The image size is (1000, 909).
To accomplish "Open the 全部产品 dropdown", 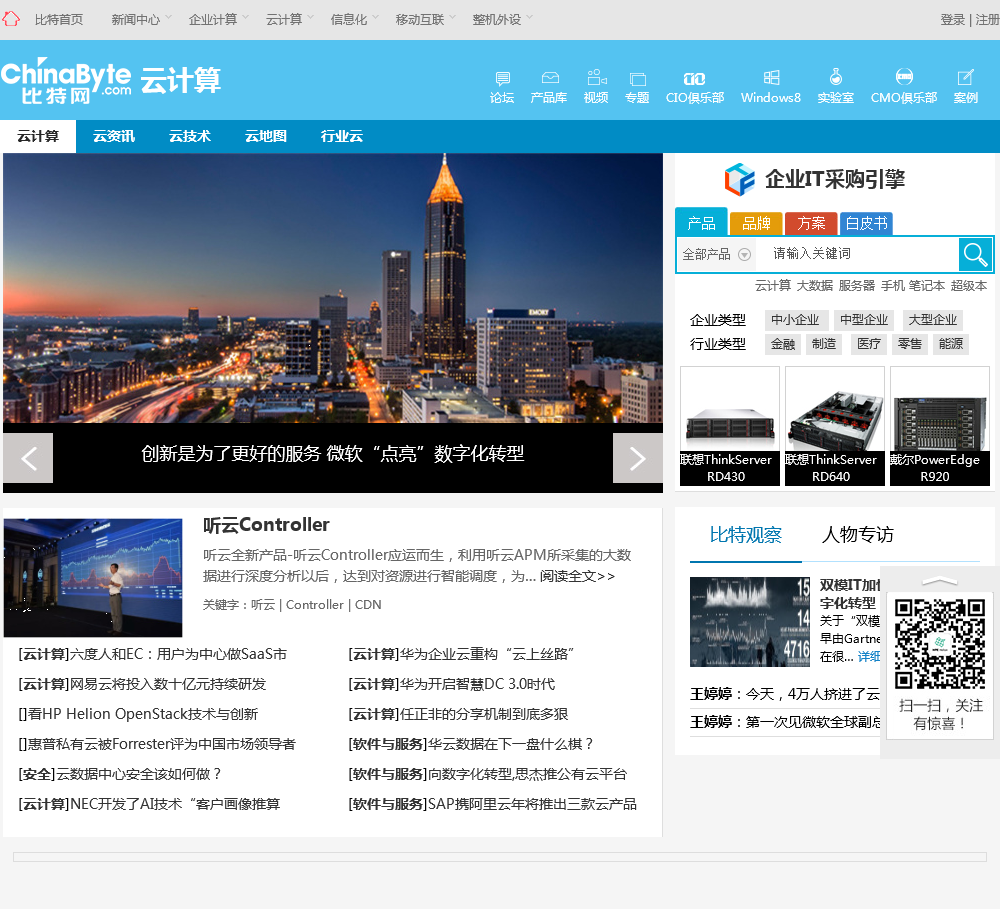I will coord(716,255).
